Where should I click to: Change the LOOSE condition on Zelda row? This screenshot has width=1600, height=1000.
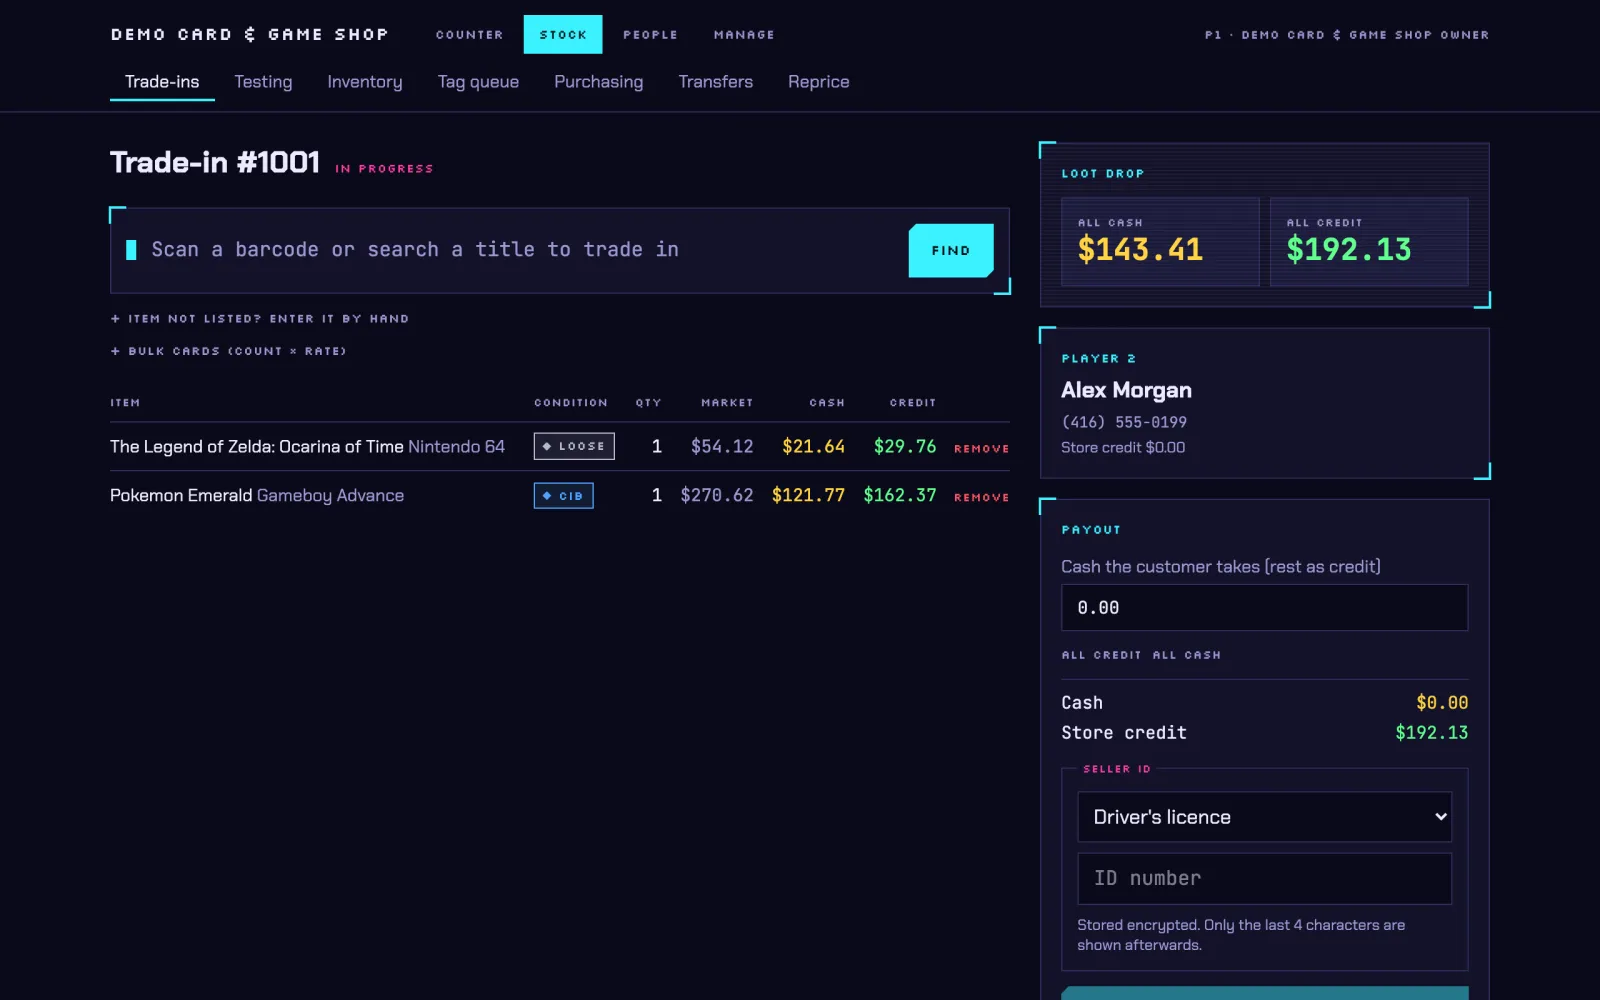coord(574,446)
